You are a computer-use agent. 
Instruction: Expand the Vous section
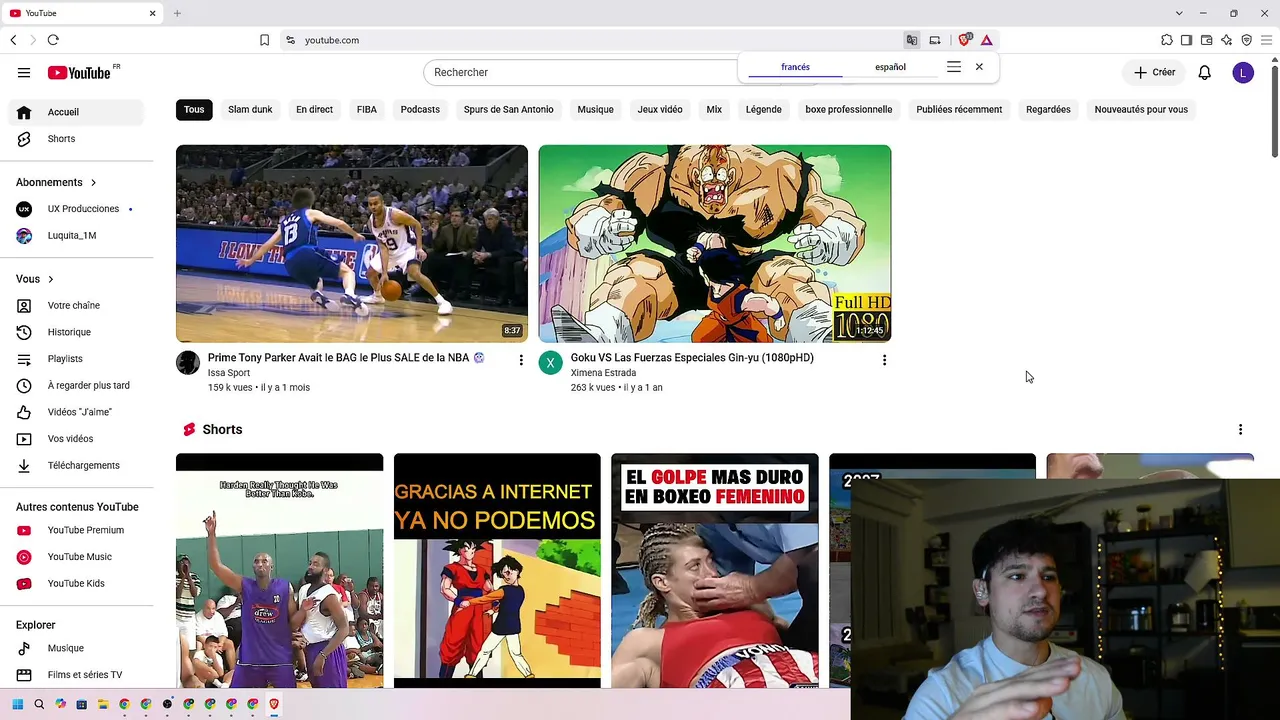coord(35,279)
